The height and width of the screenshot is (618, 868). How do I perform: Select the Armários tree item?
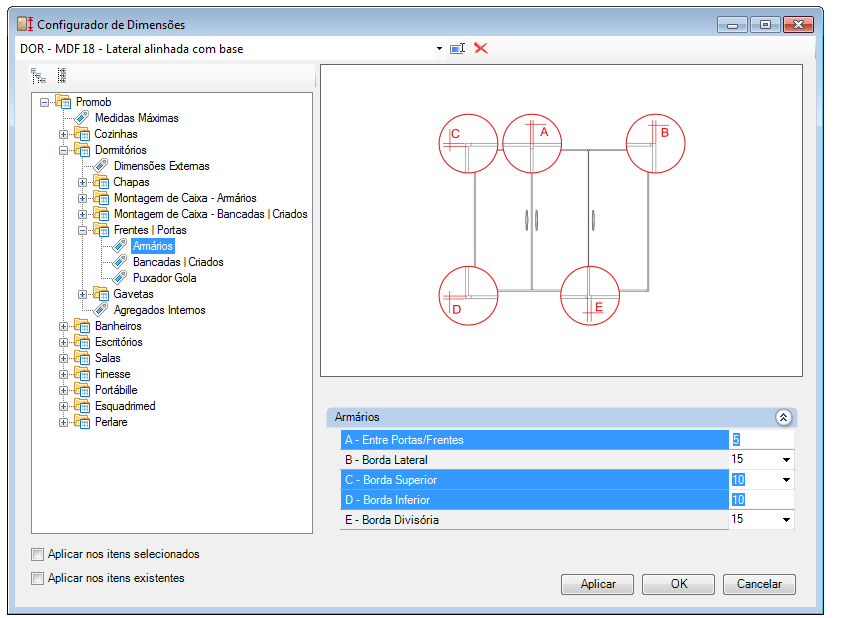point(153,246)
